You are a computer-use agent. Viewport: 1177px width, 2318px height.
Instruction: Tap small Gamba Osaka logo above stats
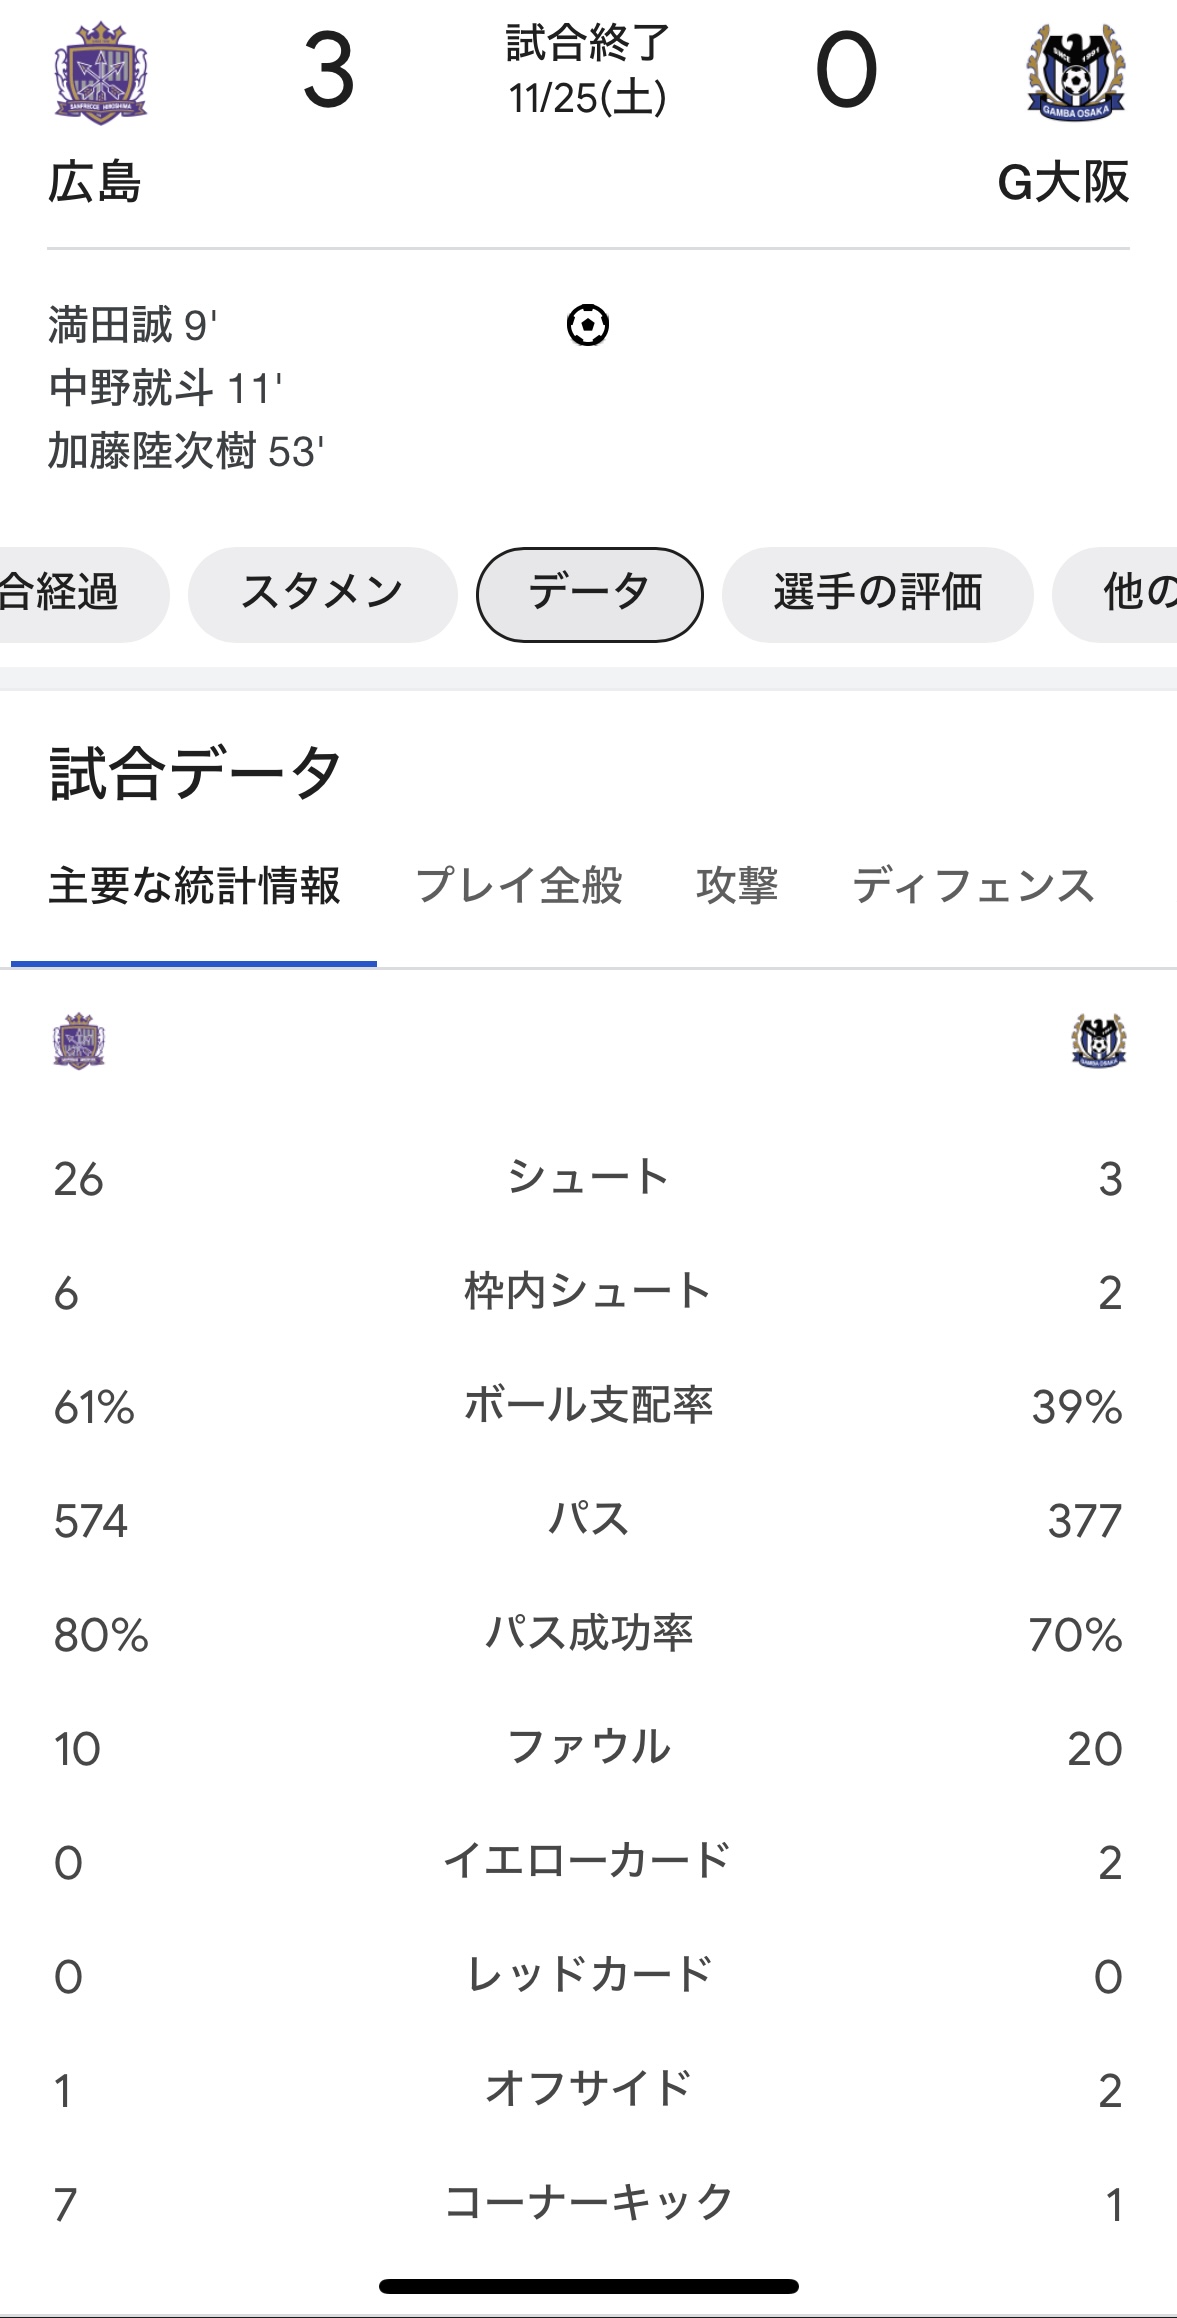pyautogui.click(x=1098, y=1040)
